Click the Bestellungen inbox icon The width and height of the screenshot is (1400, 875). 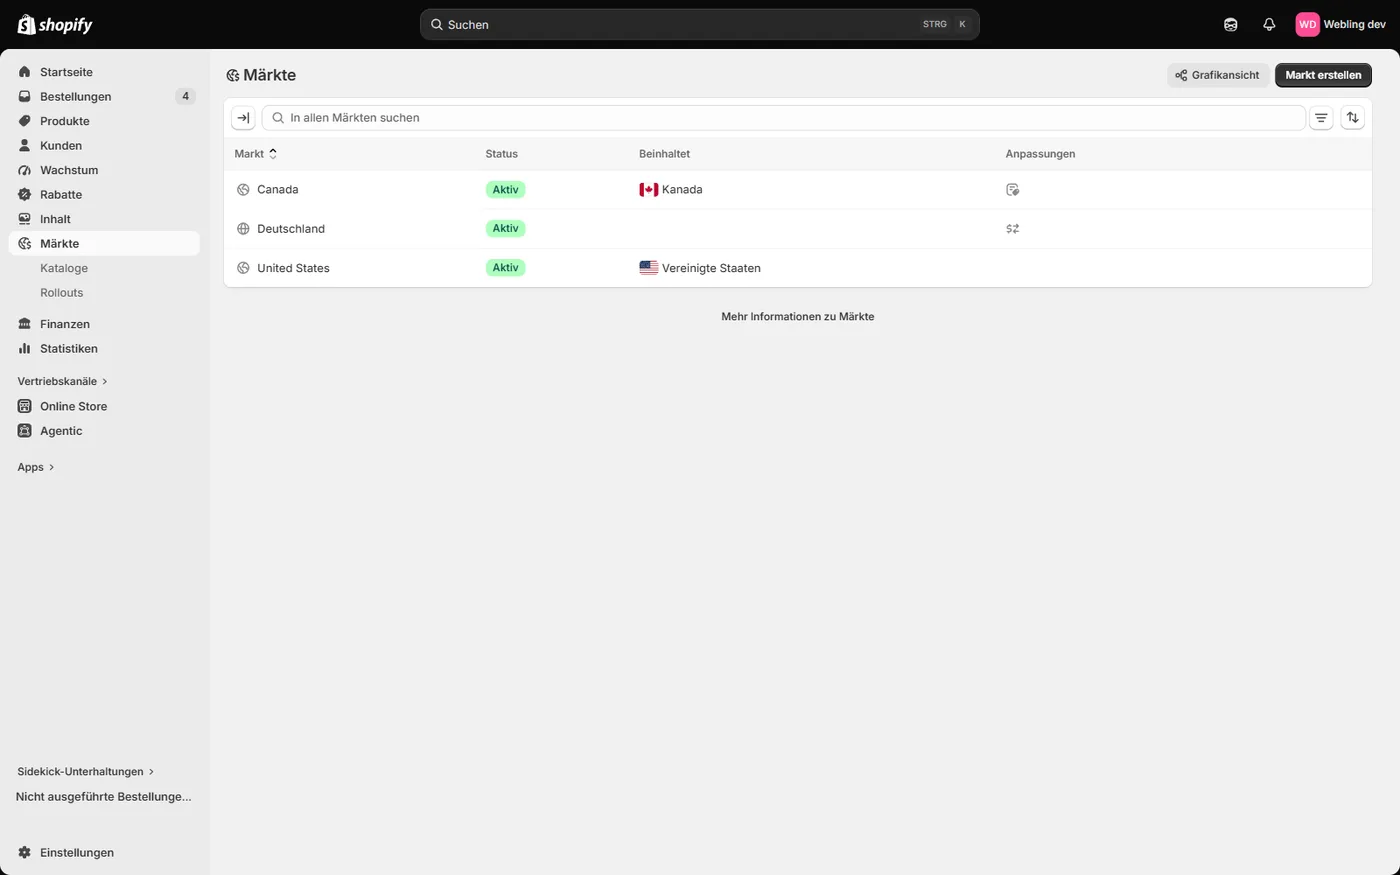[25, 96]
